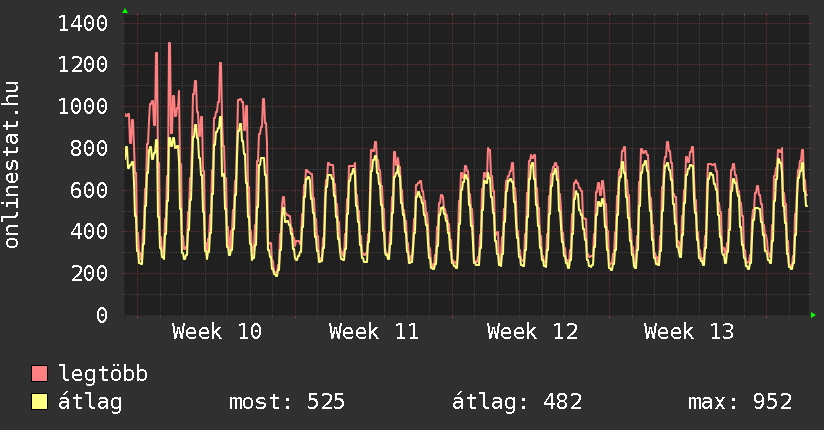Click the most: 525 statistic
The height and width of the screenshot is (430, 824).
[287, 403]
